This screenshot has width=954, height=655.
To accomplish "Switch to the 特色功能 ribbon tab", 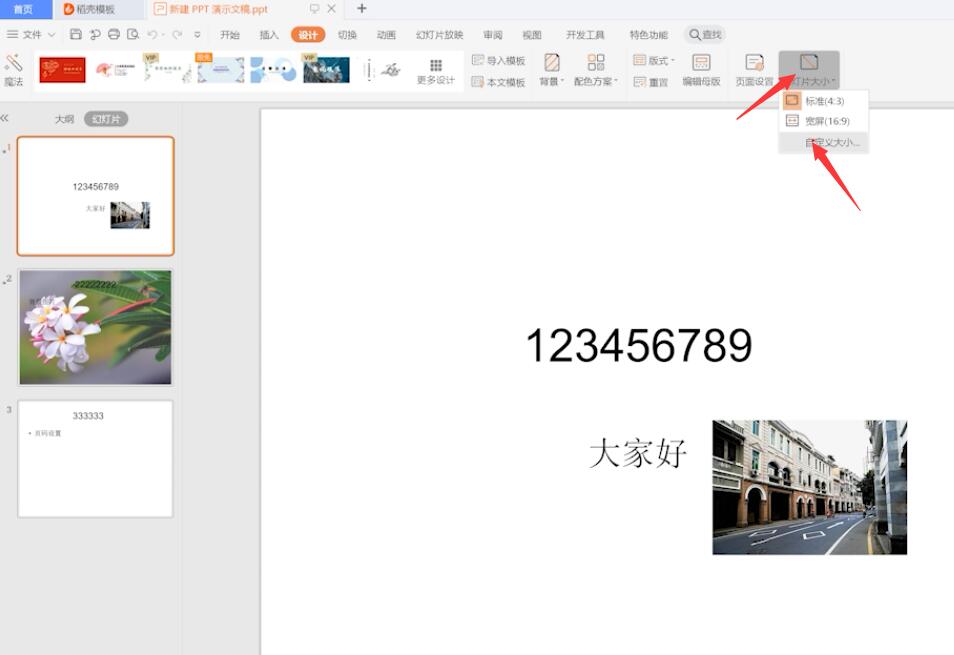I will (649, 35).
